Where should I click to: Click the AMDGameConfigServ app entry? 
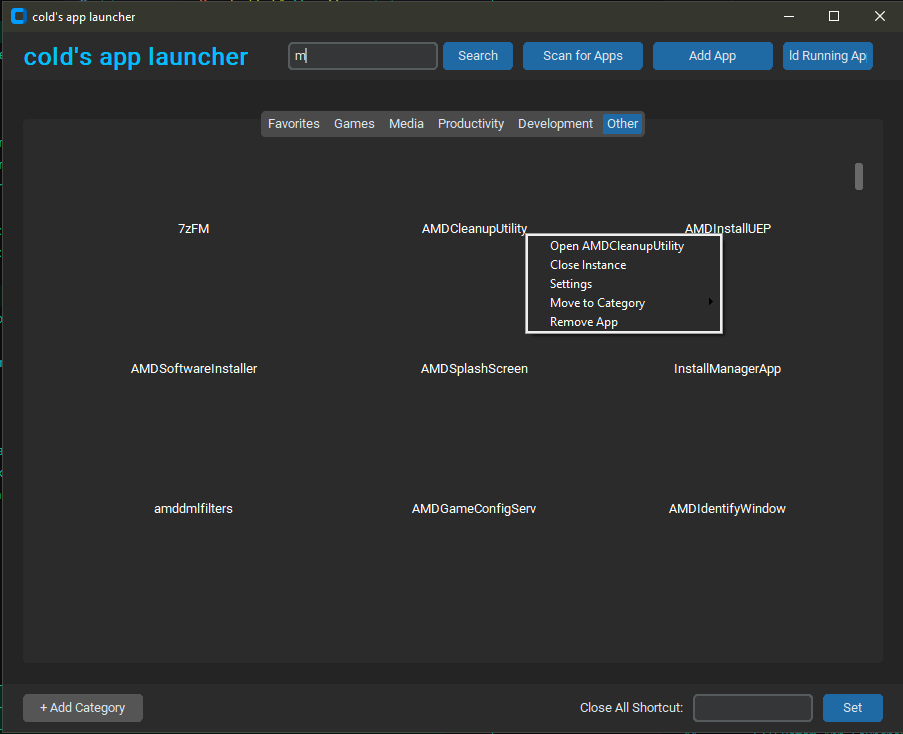pyautogui.click(x=474, y=508)
